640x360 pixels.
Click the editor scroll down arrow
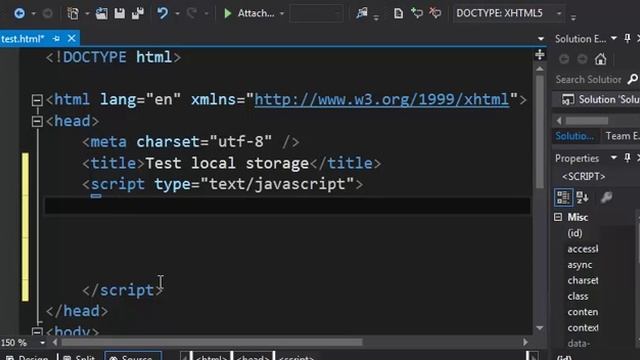click(x=540, y=328)
